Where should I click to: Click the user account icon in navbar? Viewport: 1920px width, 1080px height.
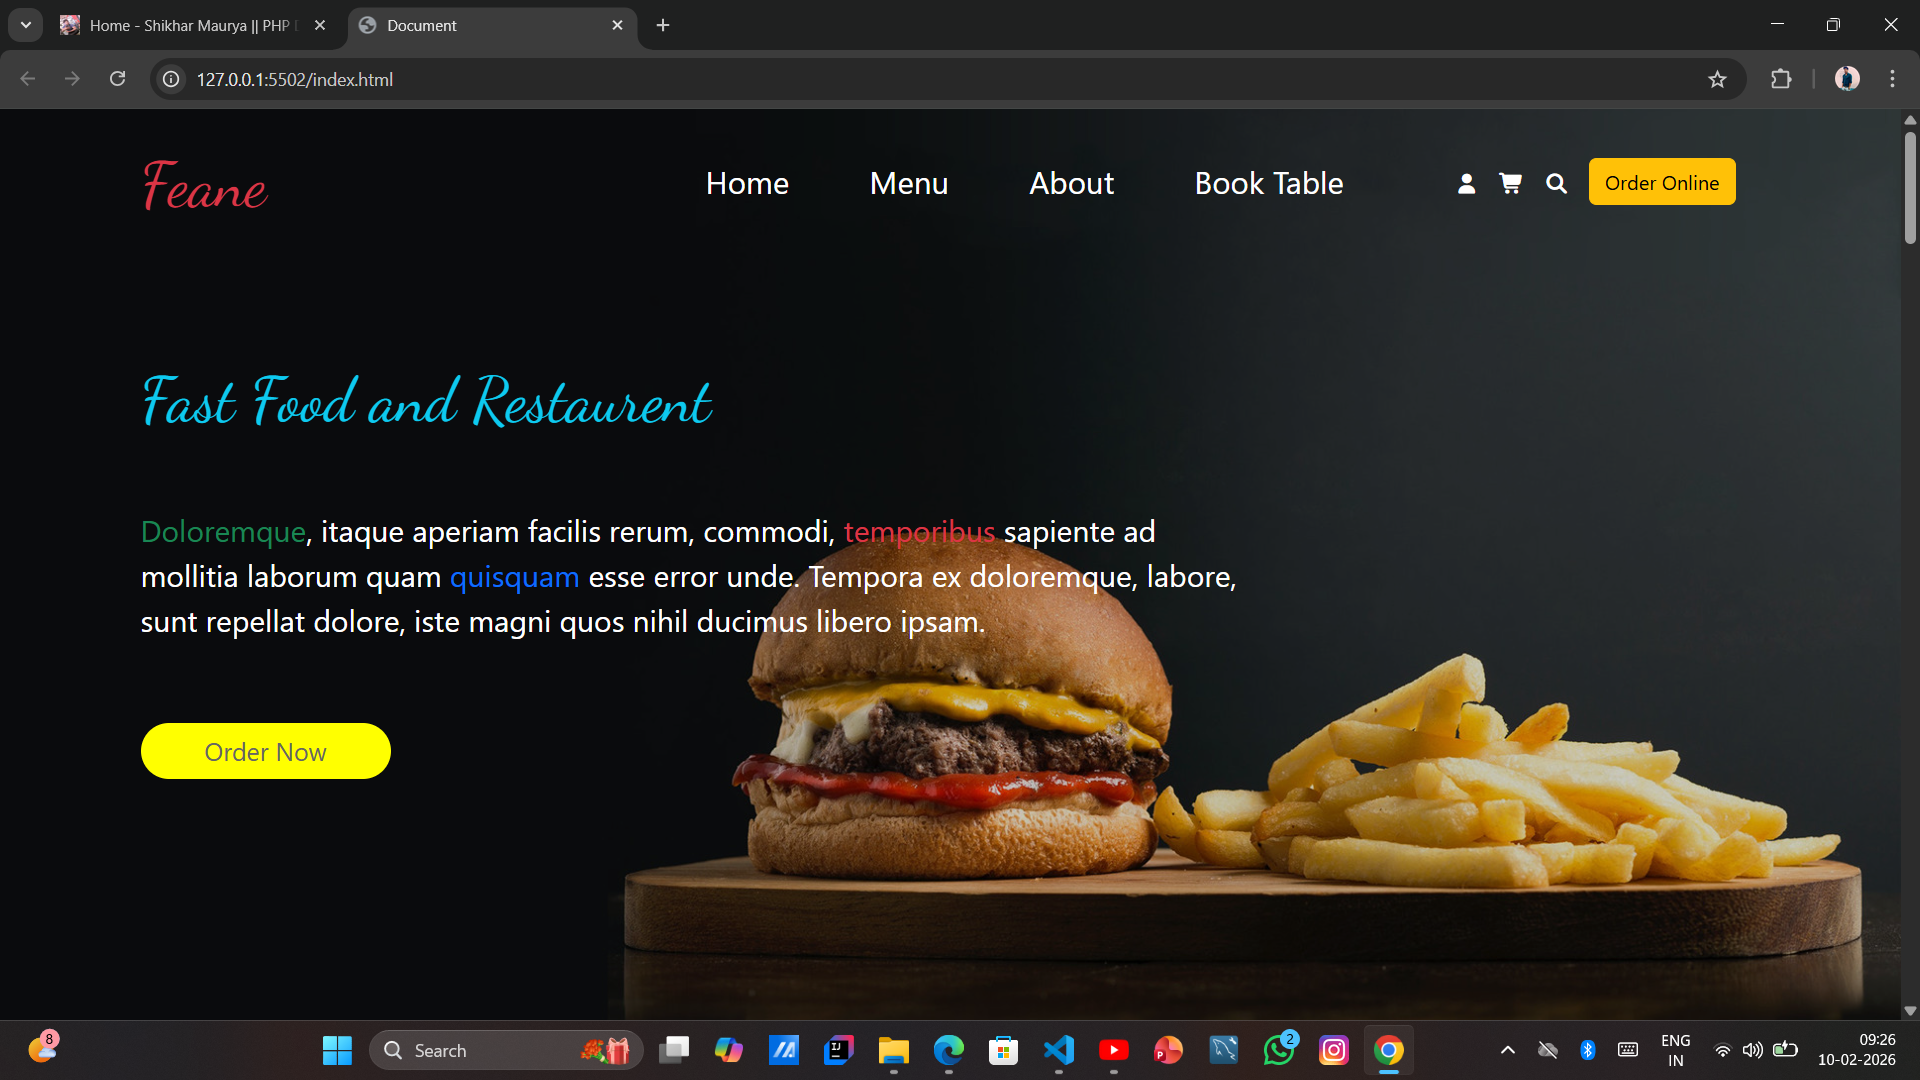tap(1466, 184)
